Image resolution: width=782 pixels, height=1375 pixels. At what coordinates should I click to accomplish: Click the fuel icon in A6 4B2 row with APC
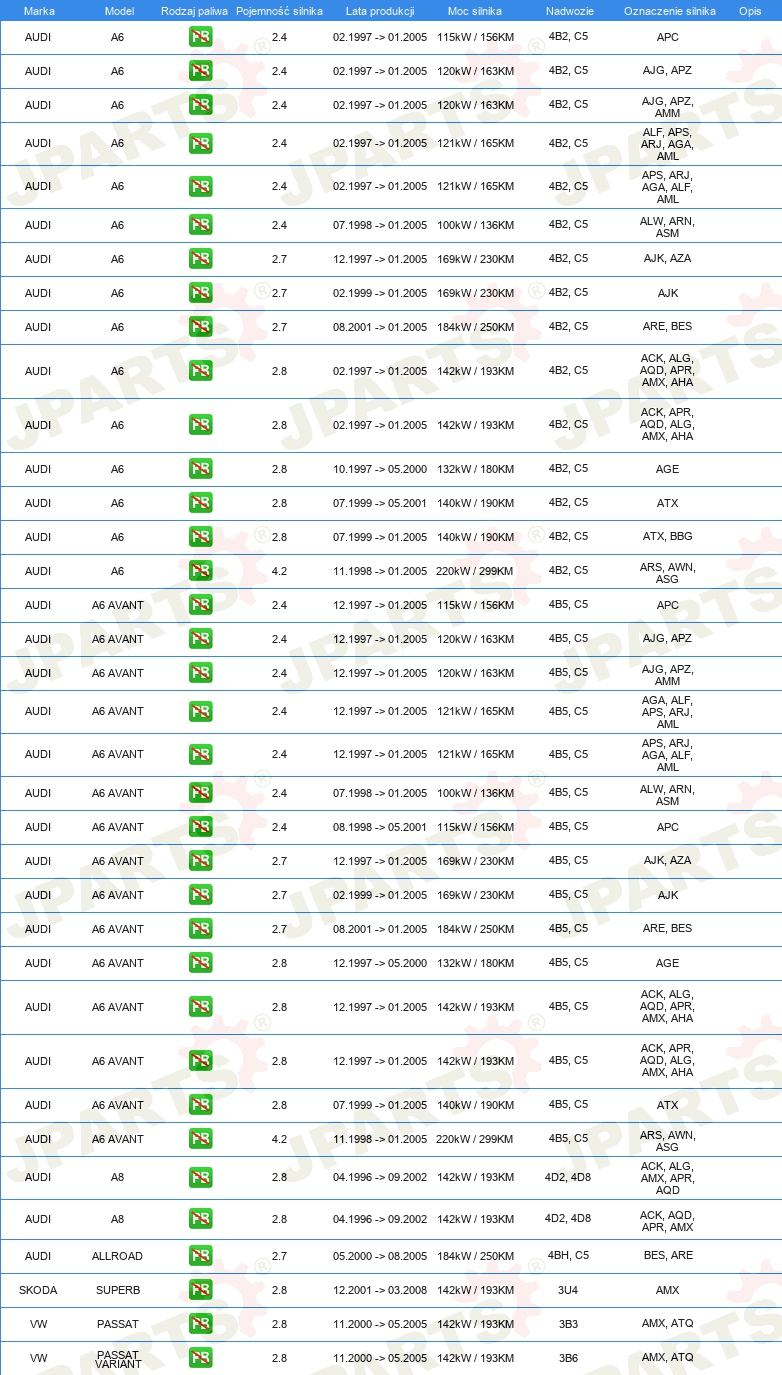(201, 37)
